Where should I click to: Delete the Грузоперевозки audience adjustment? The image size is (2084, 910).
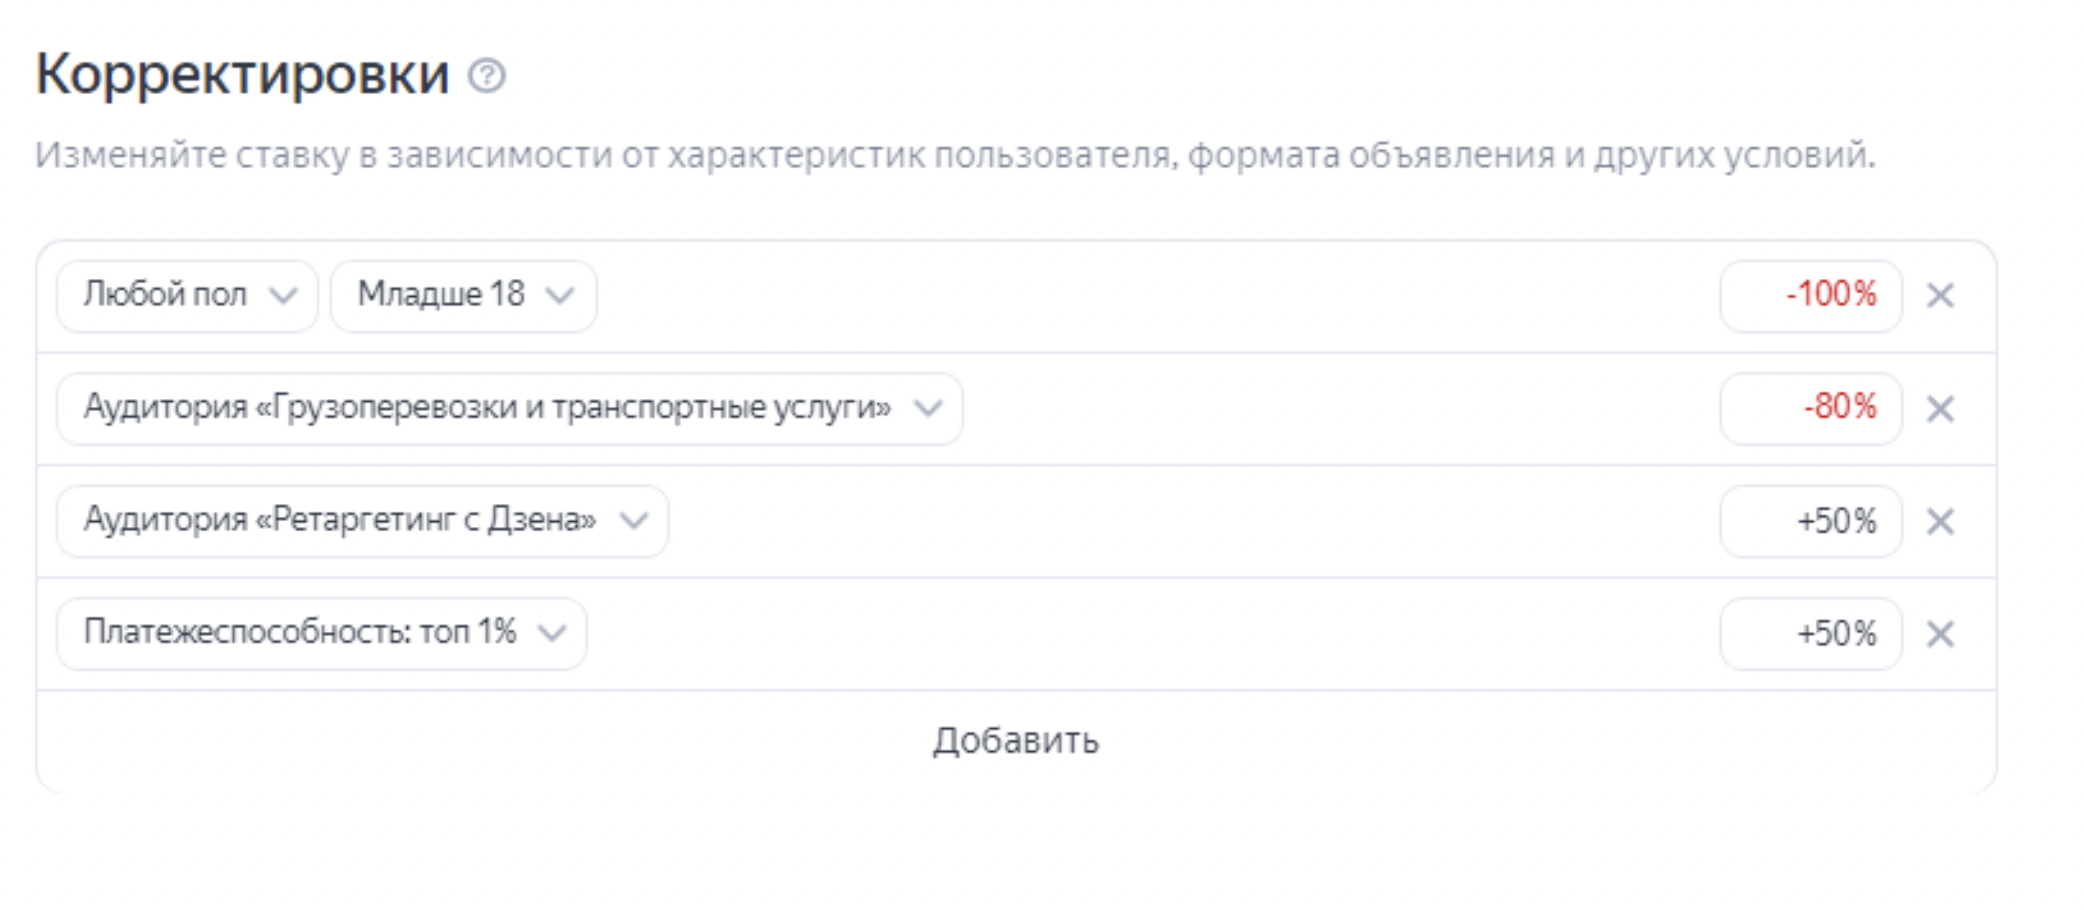pos(1940,408)
